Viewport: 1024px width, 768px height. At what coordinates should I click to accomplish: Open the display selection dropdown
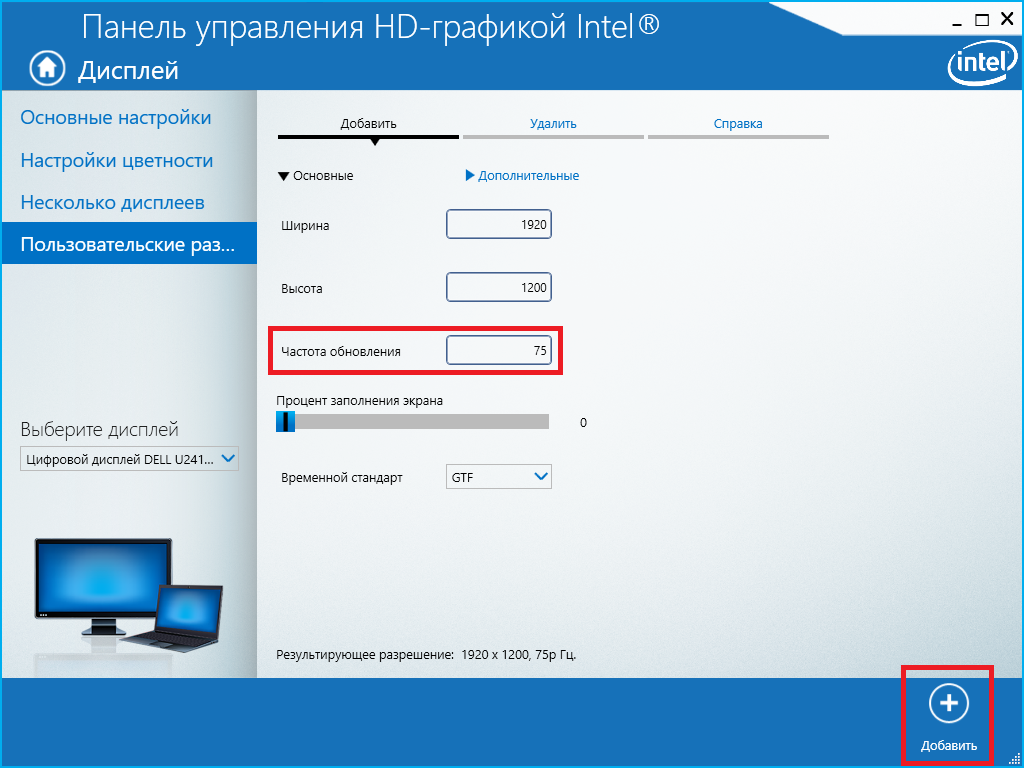[x=129, y=459]
